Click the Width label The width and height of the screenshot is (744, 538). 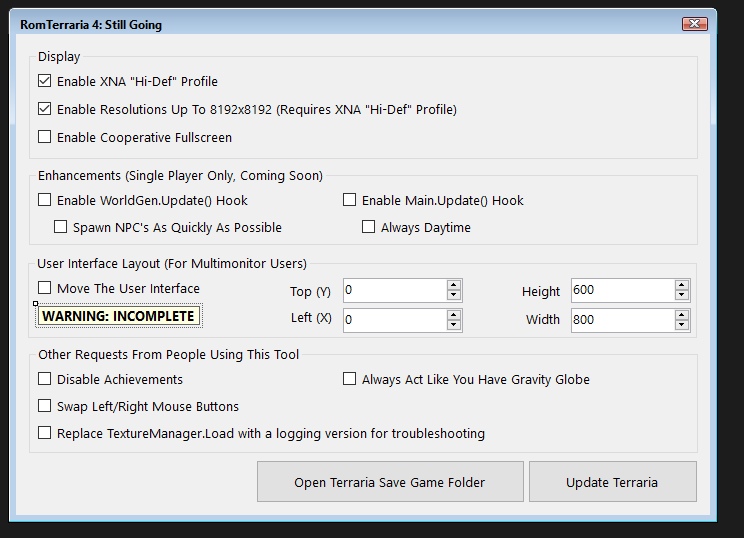[x=543, y=319]
